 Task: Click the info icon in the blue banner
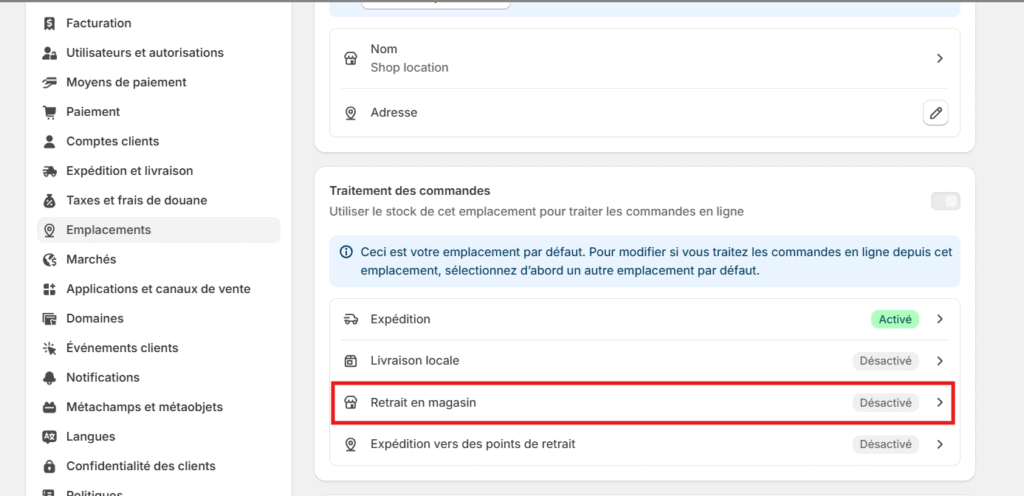347,252
